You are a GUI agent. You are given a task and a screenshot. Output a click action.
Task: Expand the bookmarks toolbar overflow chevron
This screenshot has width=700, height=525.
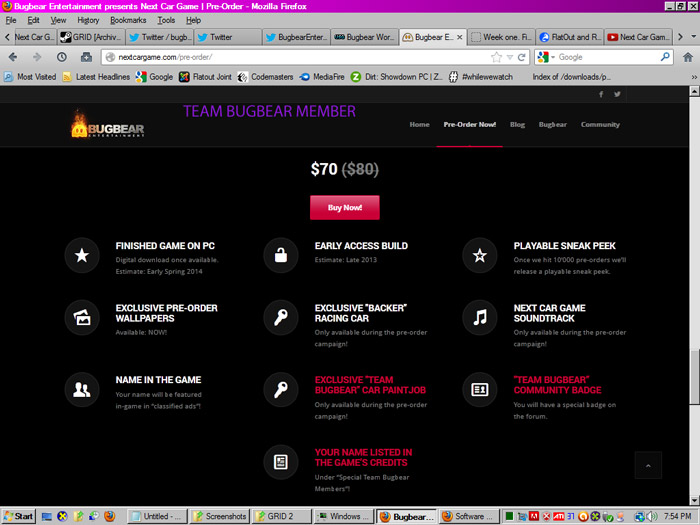point(694,77)
